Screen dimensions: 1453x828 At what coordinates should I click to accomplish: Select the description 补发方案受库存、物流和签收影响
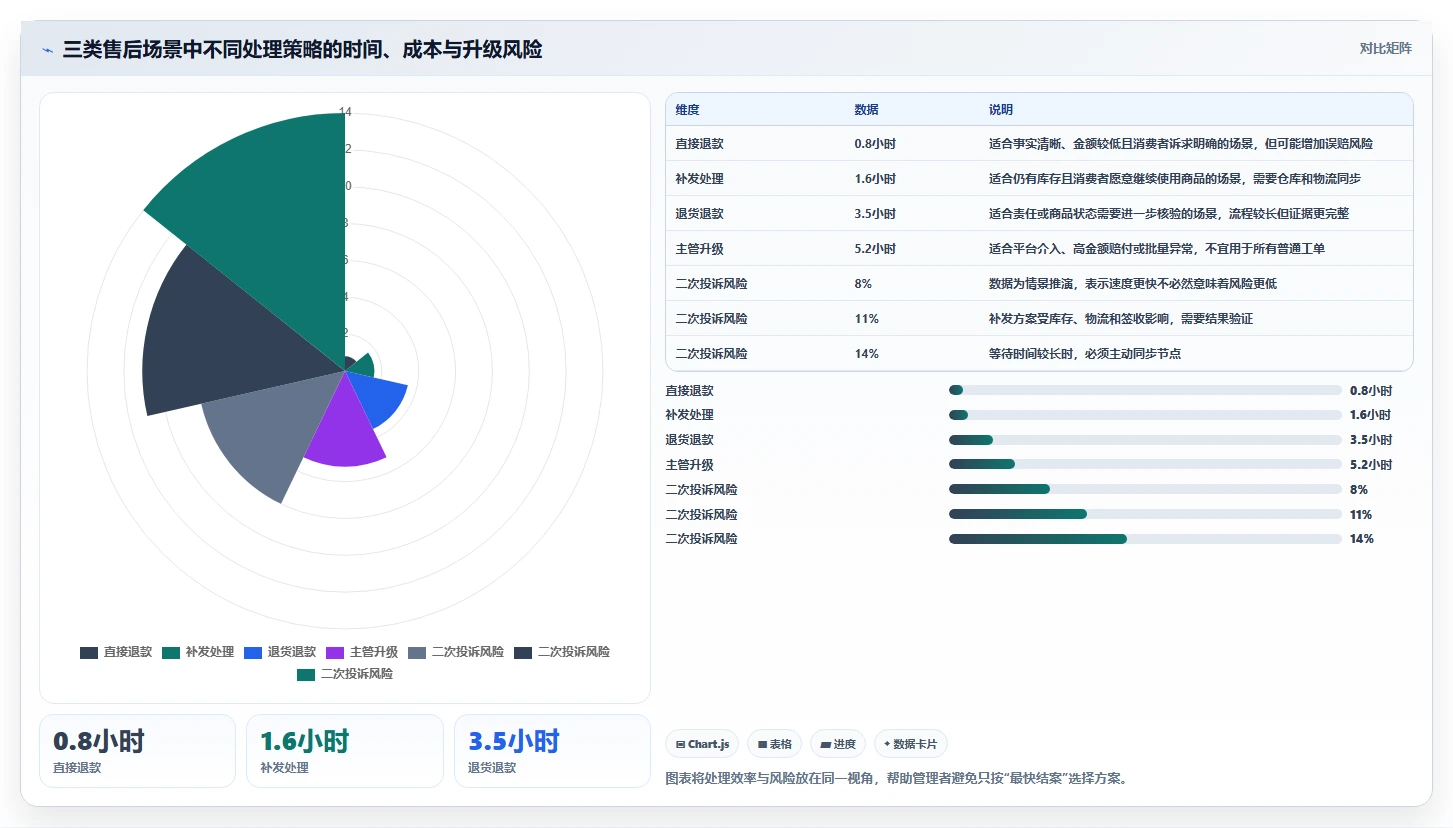[1121, 318]
